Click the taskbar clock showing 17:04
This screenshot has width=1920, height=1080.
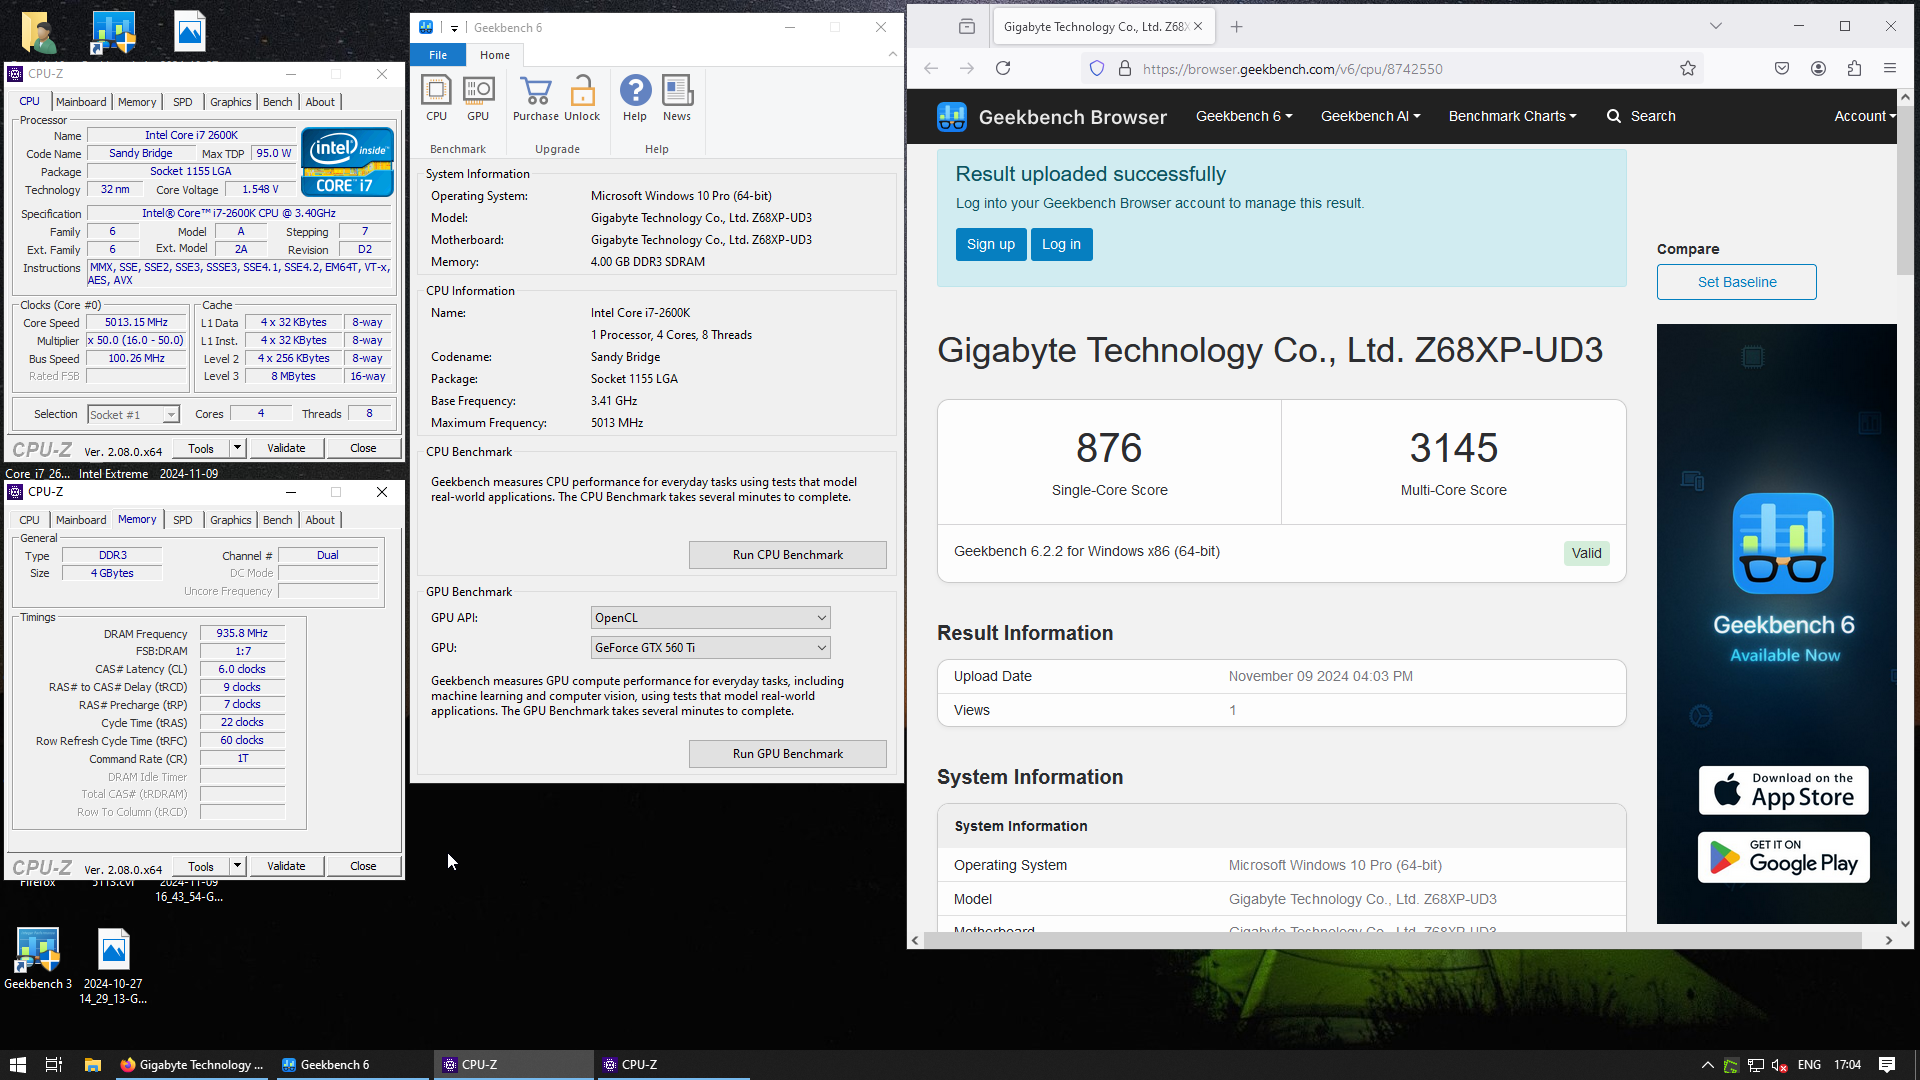pyautogui.click(x=1848, y=1065)
